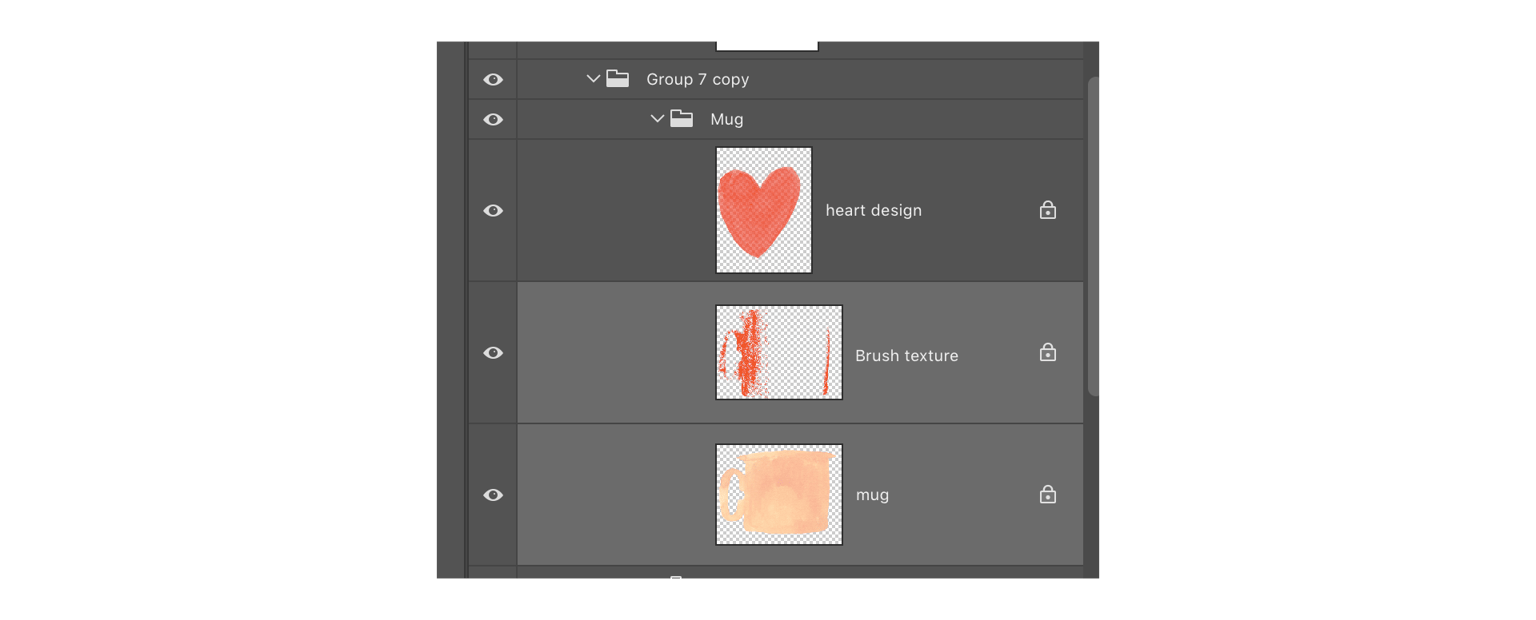Click the layers panel vertical scrollbar
The width and height of the screenshot is (1536, 620).
click(1093, 236)
